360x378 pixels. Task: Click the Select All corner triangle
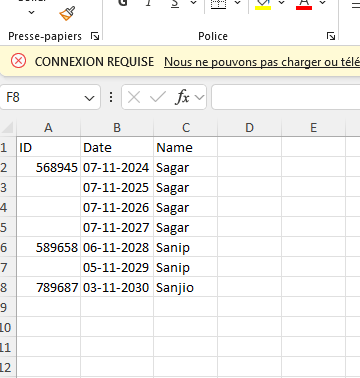(x=8, y=128)
